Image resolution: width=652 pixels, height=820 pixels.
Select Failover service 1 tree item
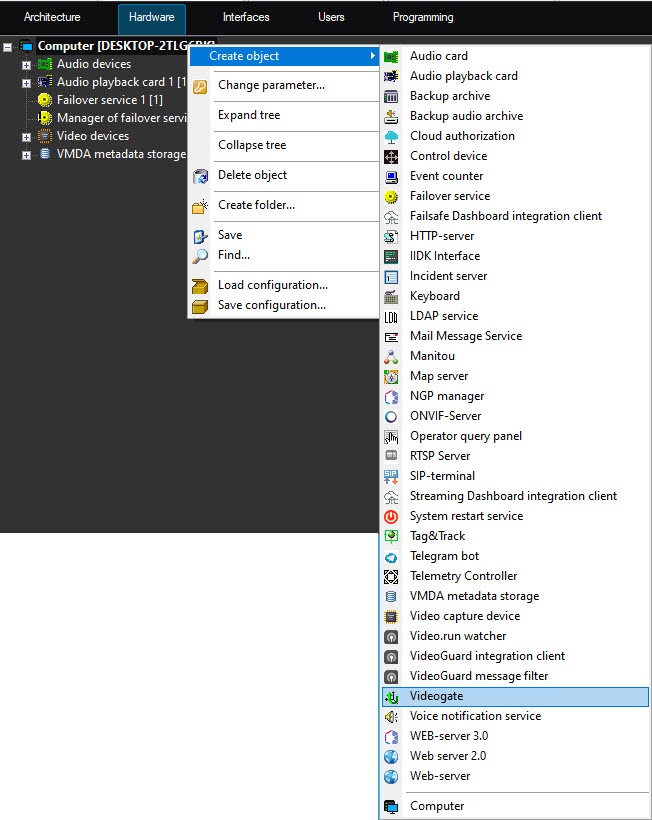point(109,100)
